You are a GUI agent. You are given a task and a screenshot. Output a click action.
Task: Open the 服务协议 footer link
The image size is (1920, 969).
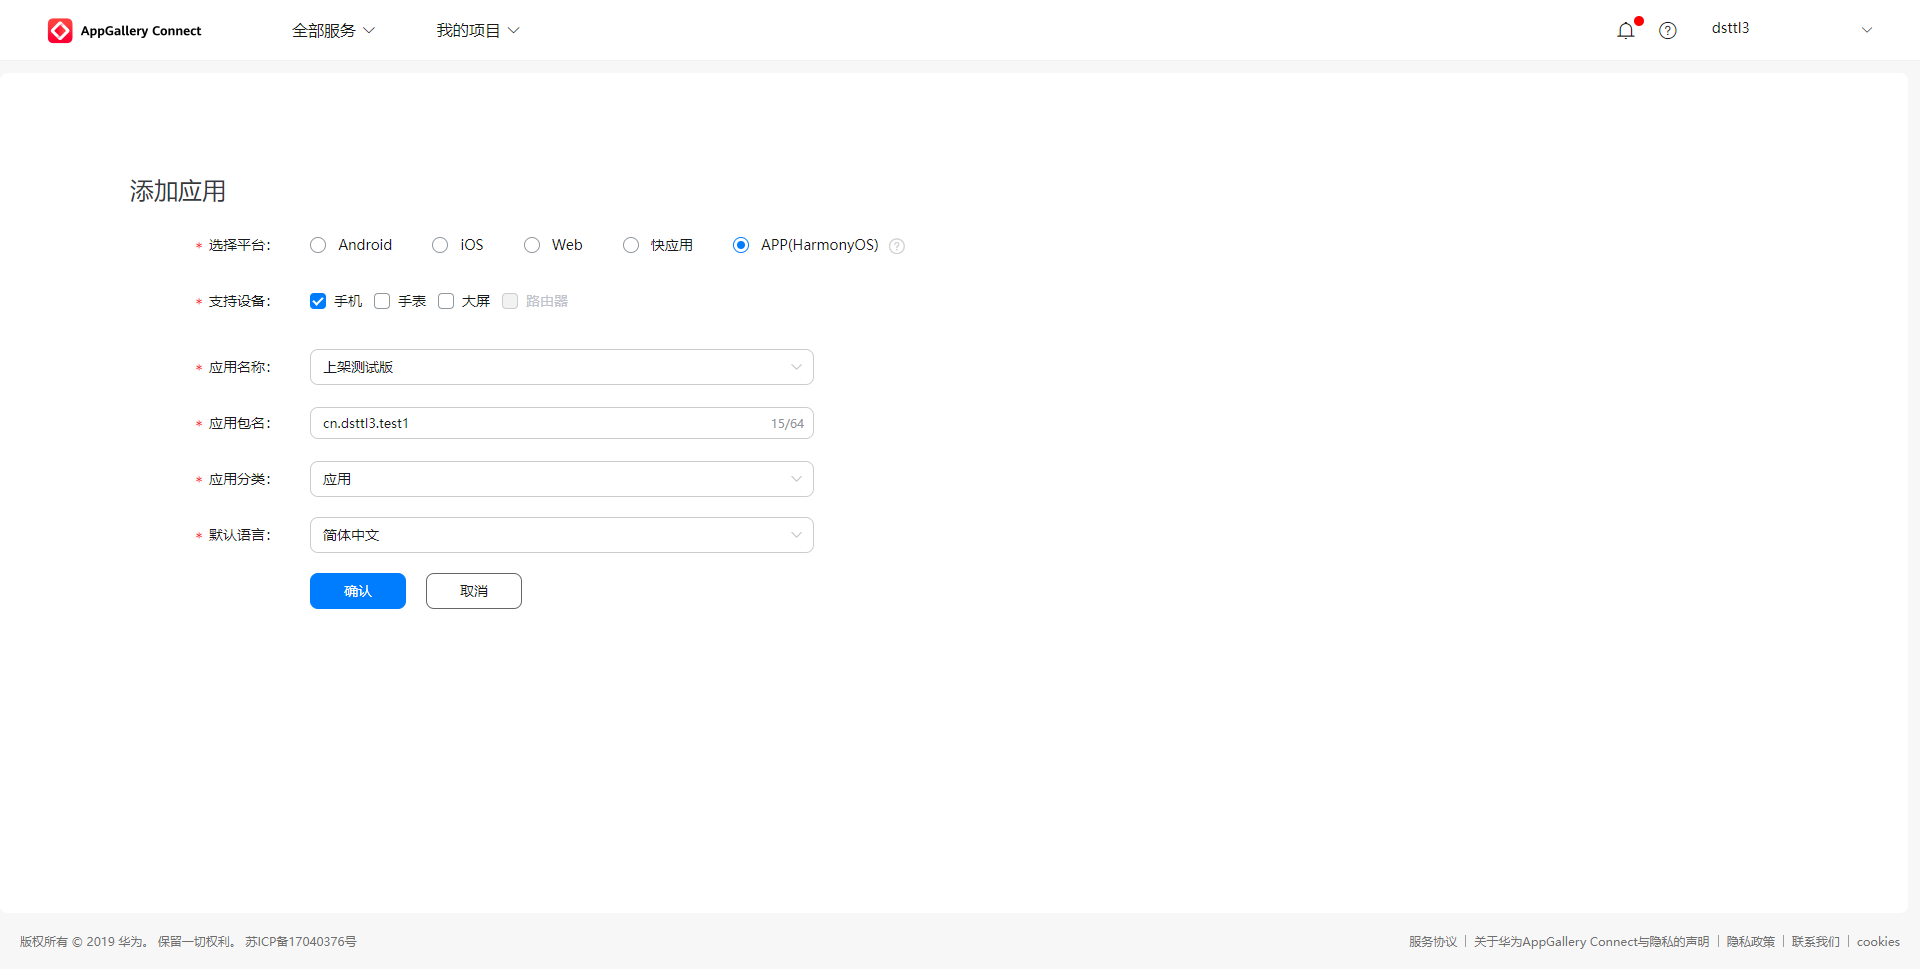point(1433,942)
